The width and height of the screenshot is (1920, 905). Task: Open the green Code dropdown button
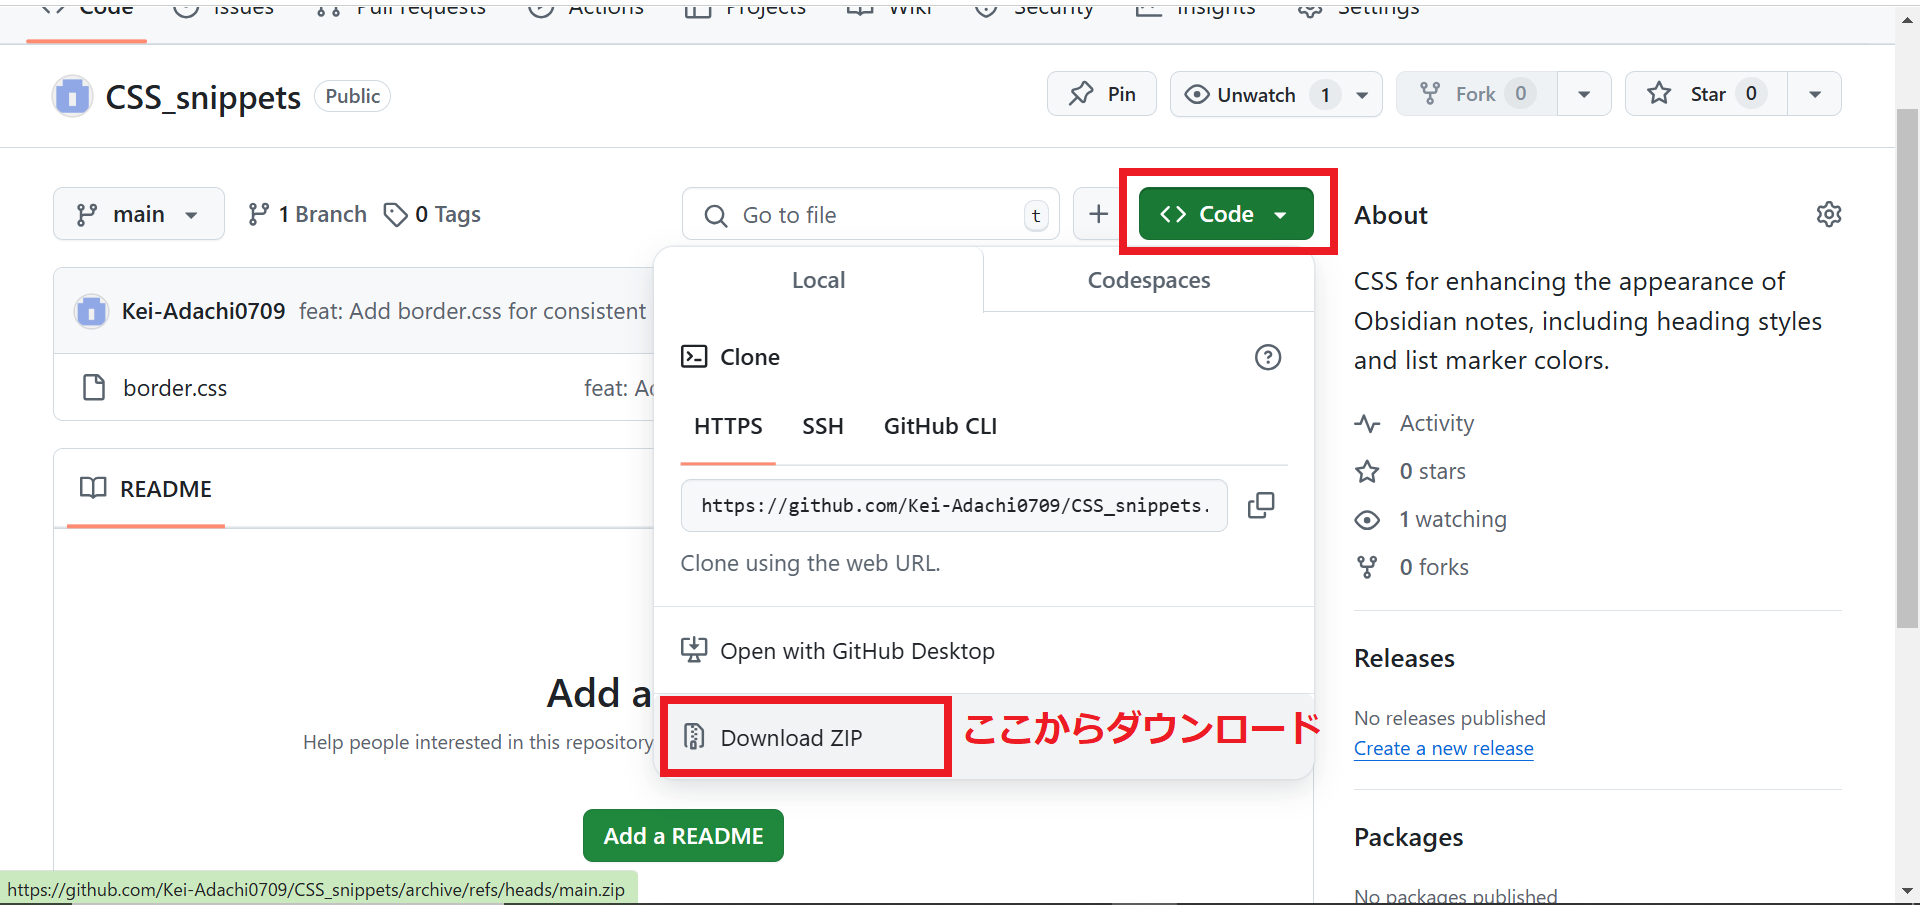(x=1226, y=214)
